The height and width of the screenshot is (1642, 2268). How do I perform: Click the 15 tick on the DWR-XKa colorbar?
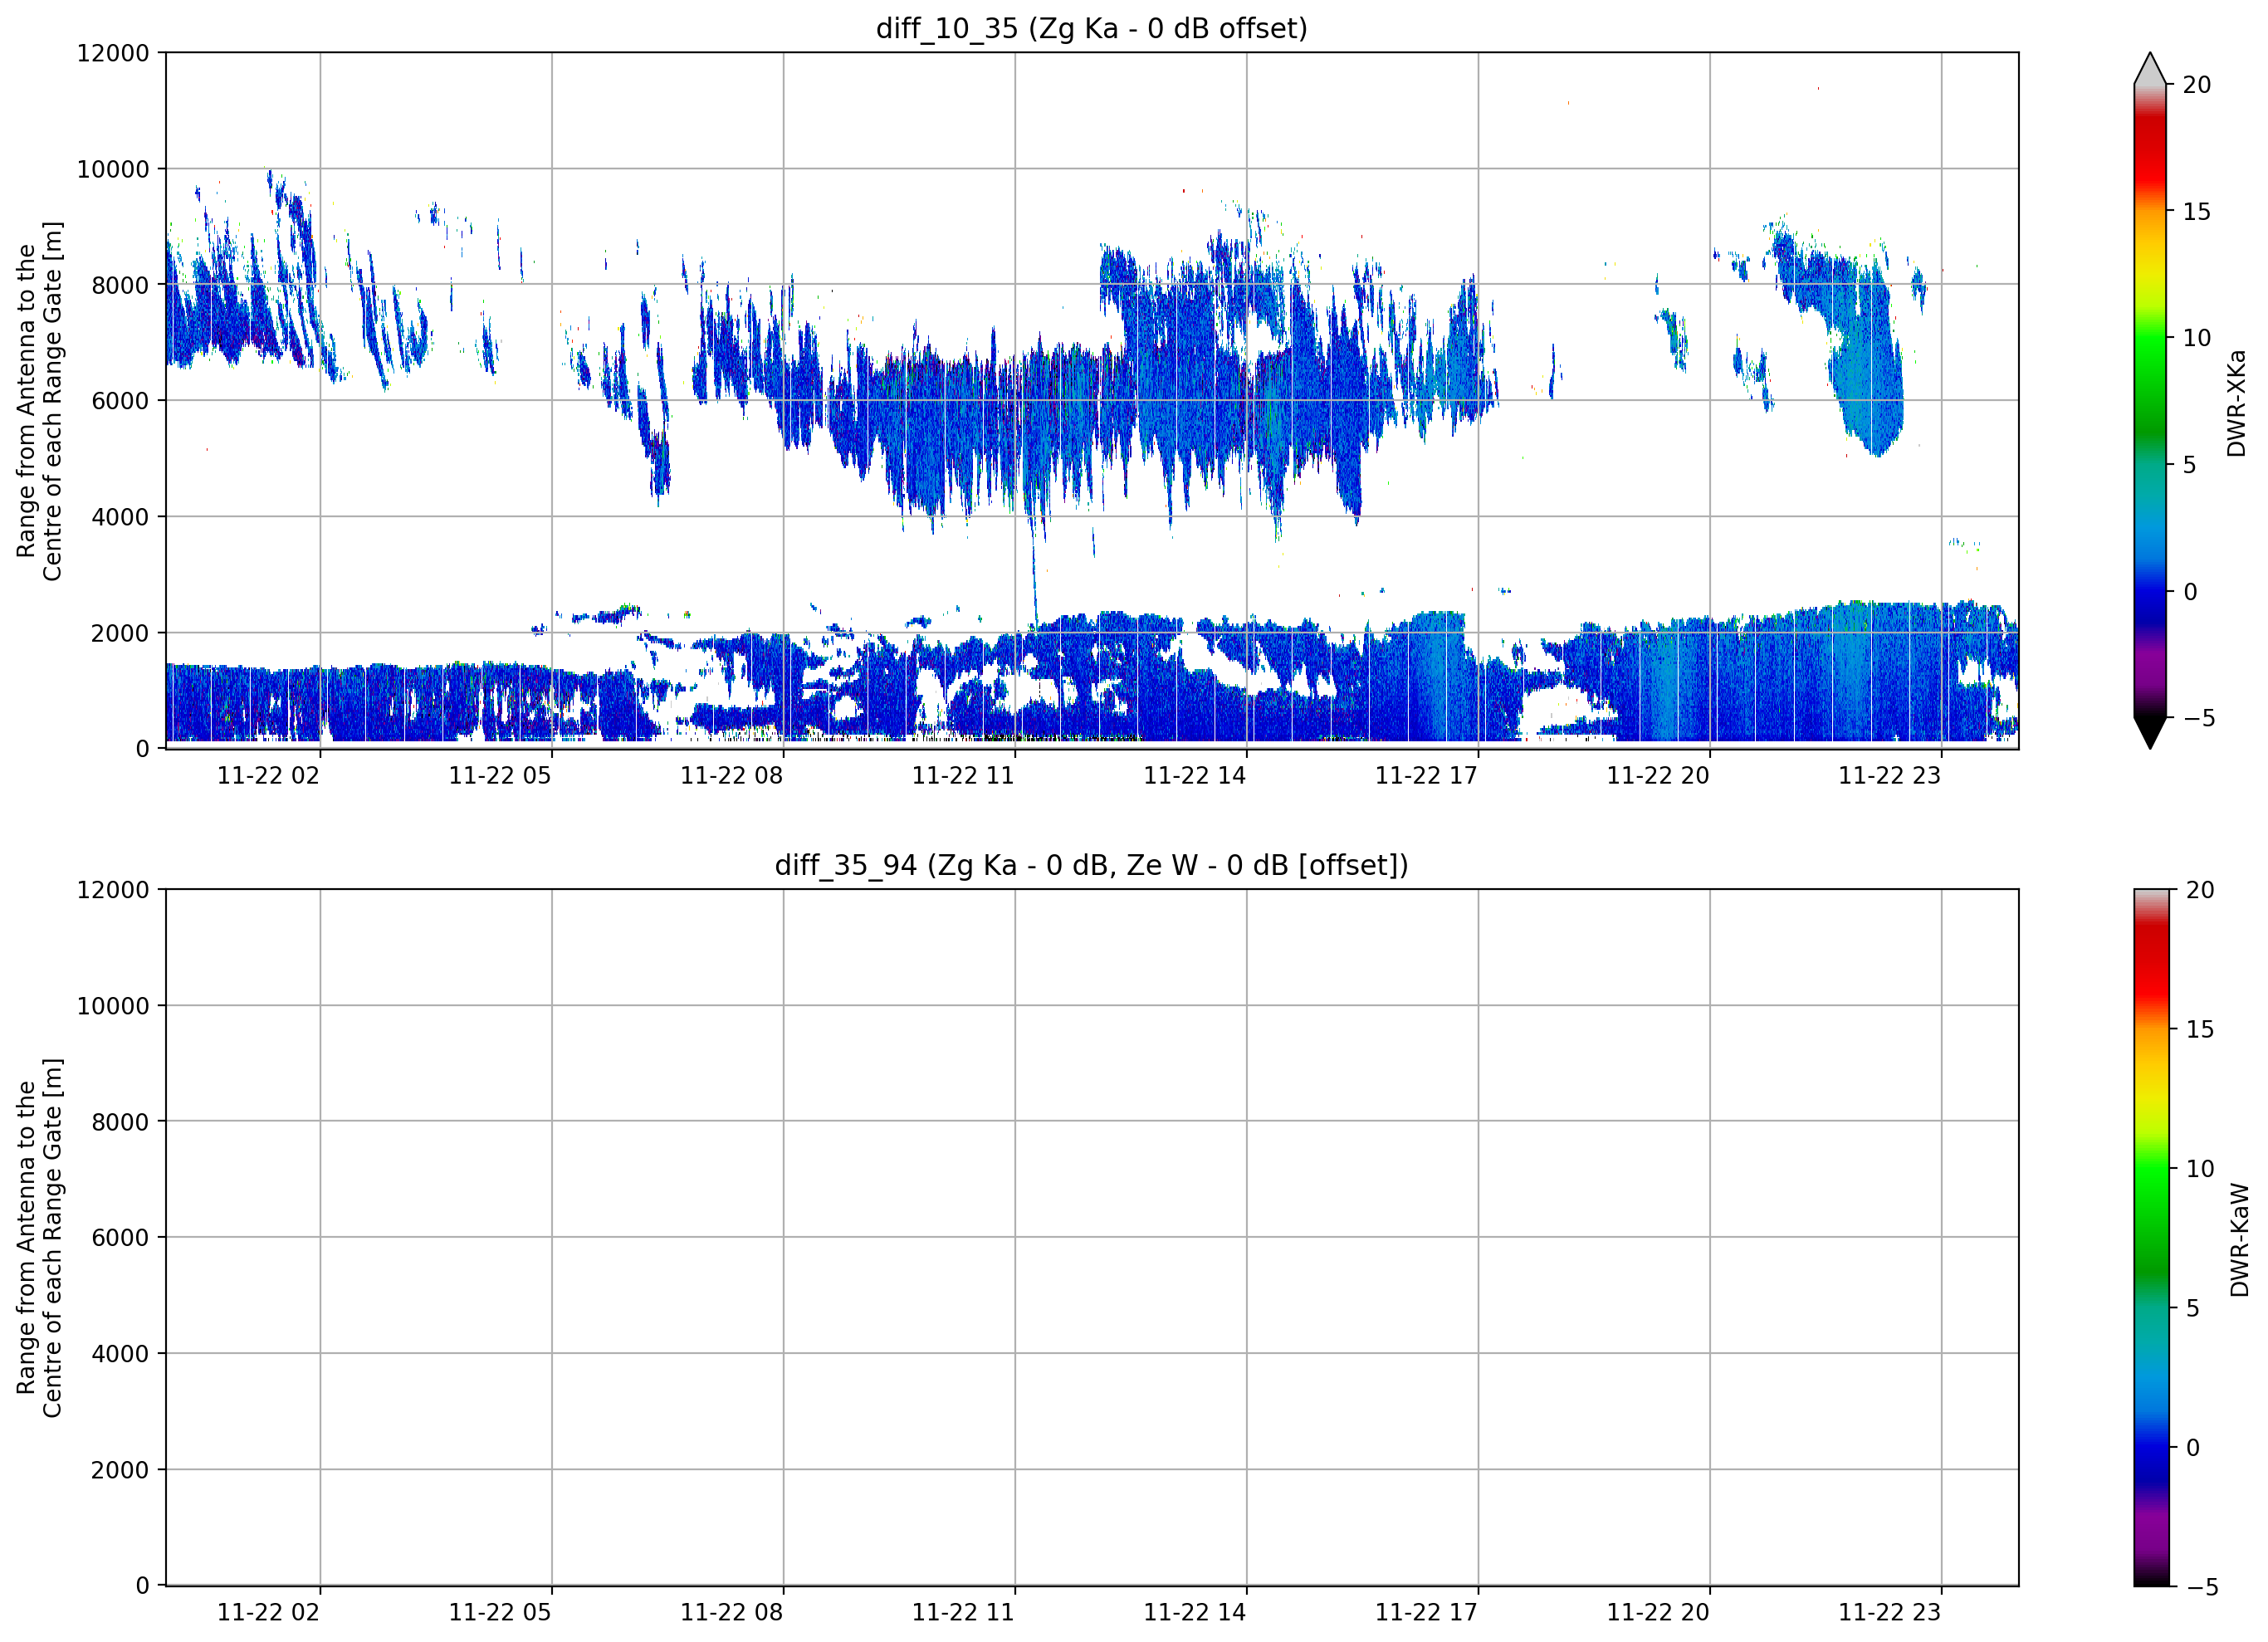[x=2196, y=212]
